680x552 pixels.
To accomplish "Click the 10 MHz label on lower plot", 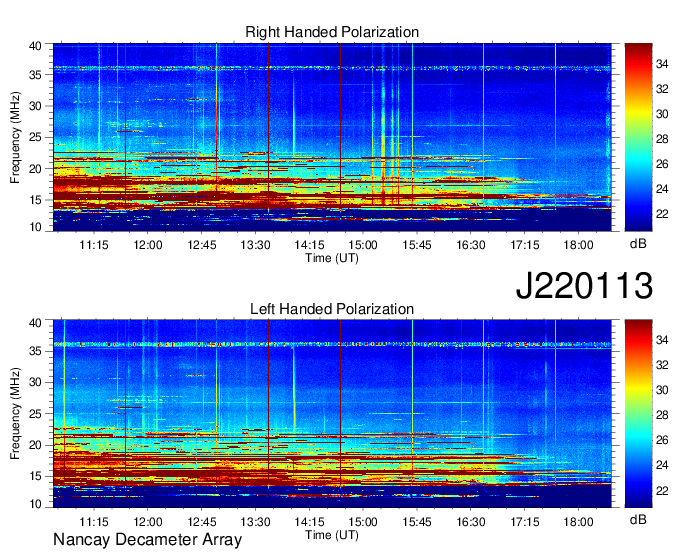I will click(36, 504).
